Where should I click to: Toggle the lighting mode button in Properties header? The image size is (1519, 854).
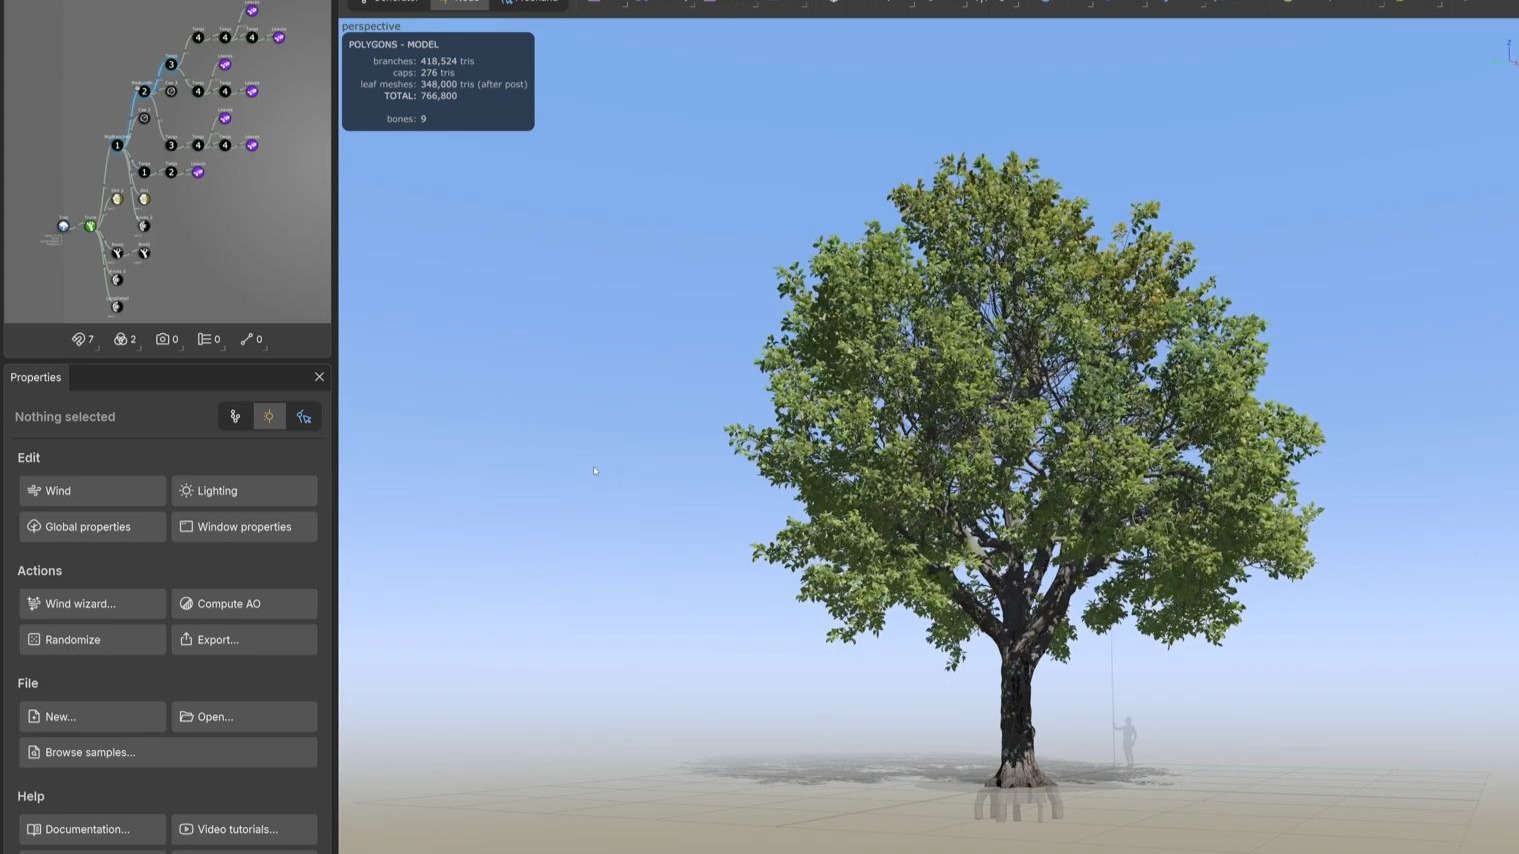268,416
